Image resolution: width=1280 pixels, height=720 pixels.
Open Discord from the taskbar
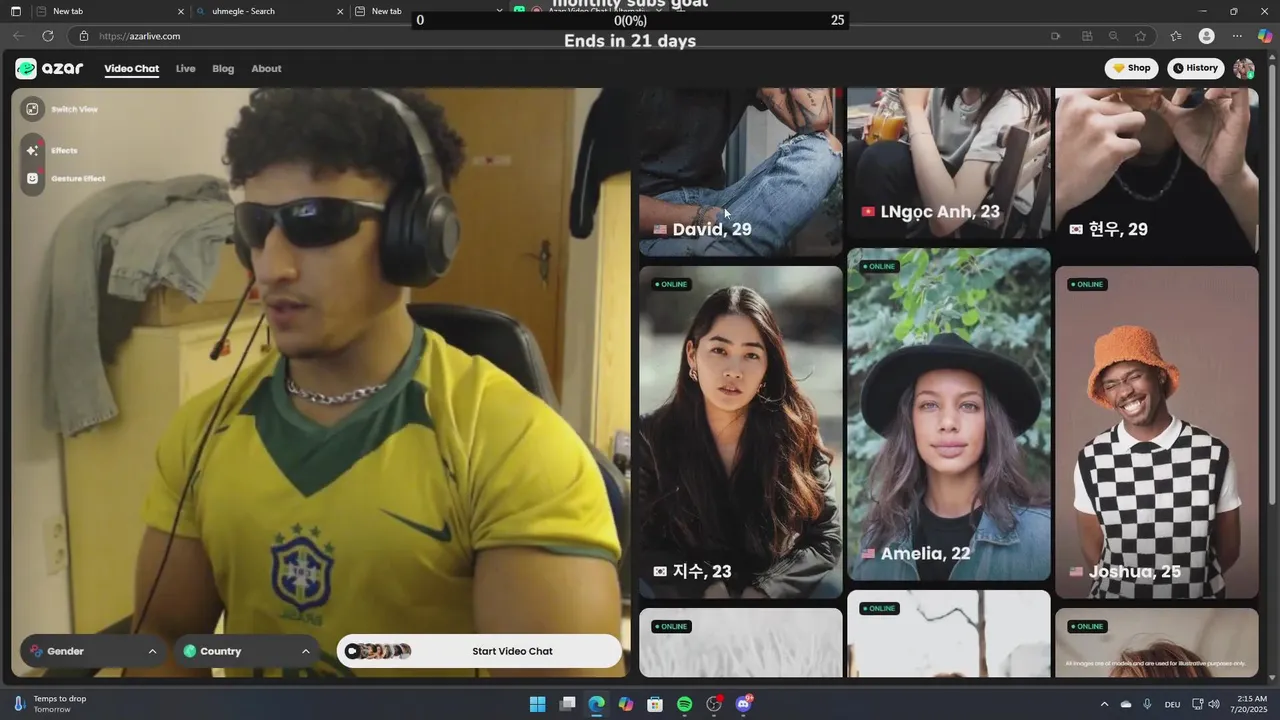(743, 704)
